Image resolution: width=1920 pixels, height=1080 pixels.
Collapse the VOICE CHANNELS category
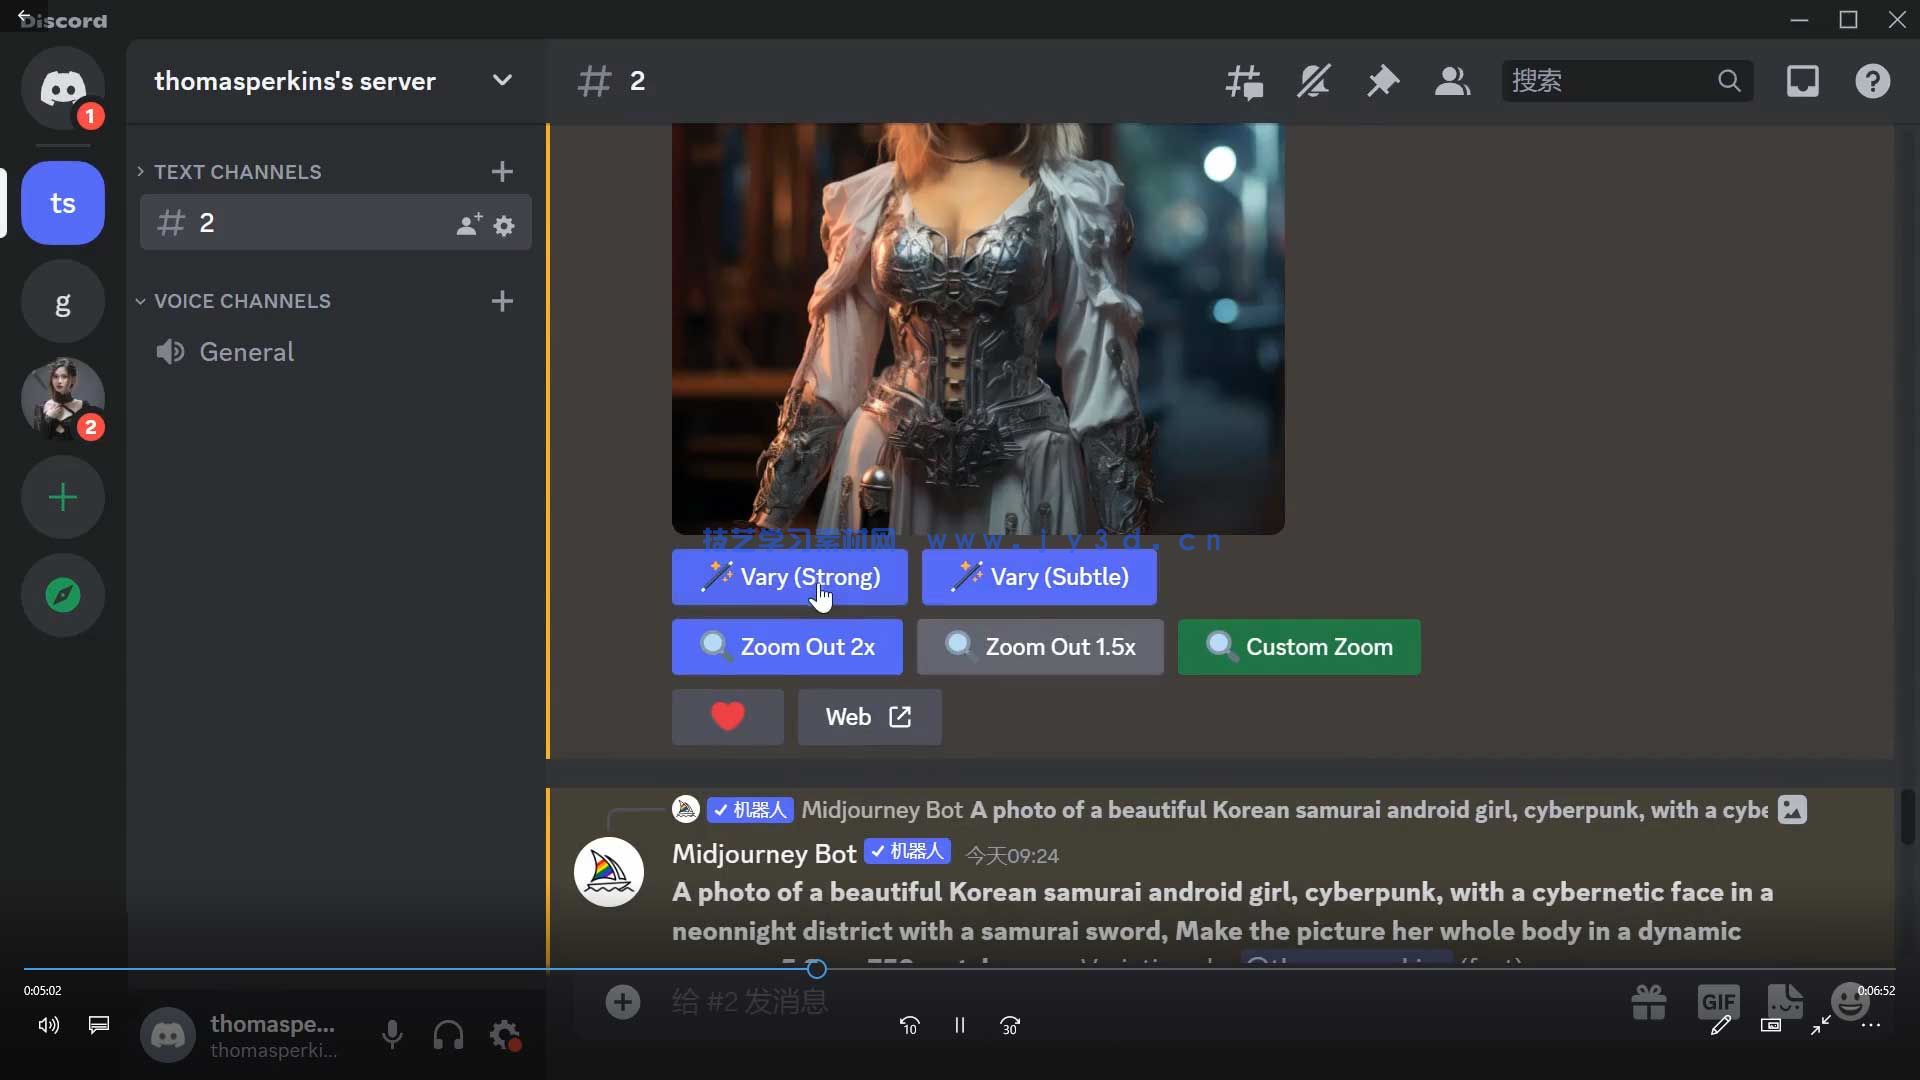pyautogui.click(x=242, y=301)
